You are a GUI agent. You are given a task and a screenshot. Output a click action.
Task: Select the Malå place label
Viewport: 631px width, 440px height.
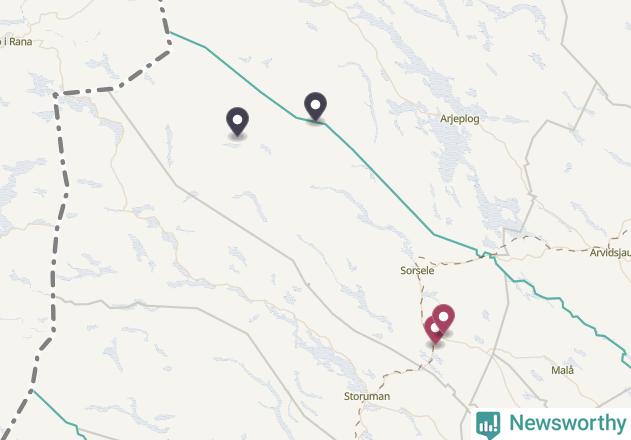(562, 370)
